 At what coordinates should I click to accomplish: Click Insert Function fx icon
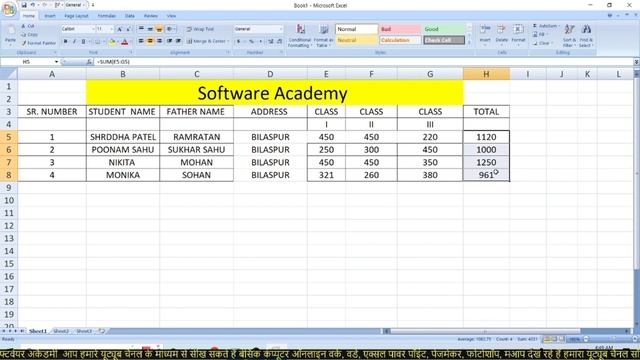pyautogui.click(x=89, y=62)
